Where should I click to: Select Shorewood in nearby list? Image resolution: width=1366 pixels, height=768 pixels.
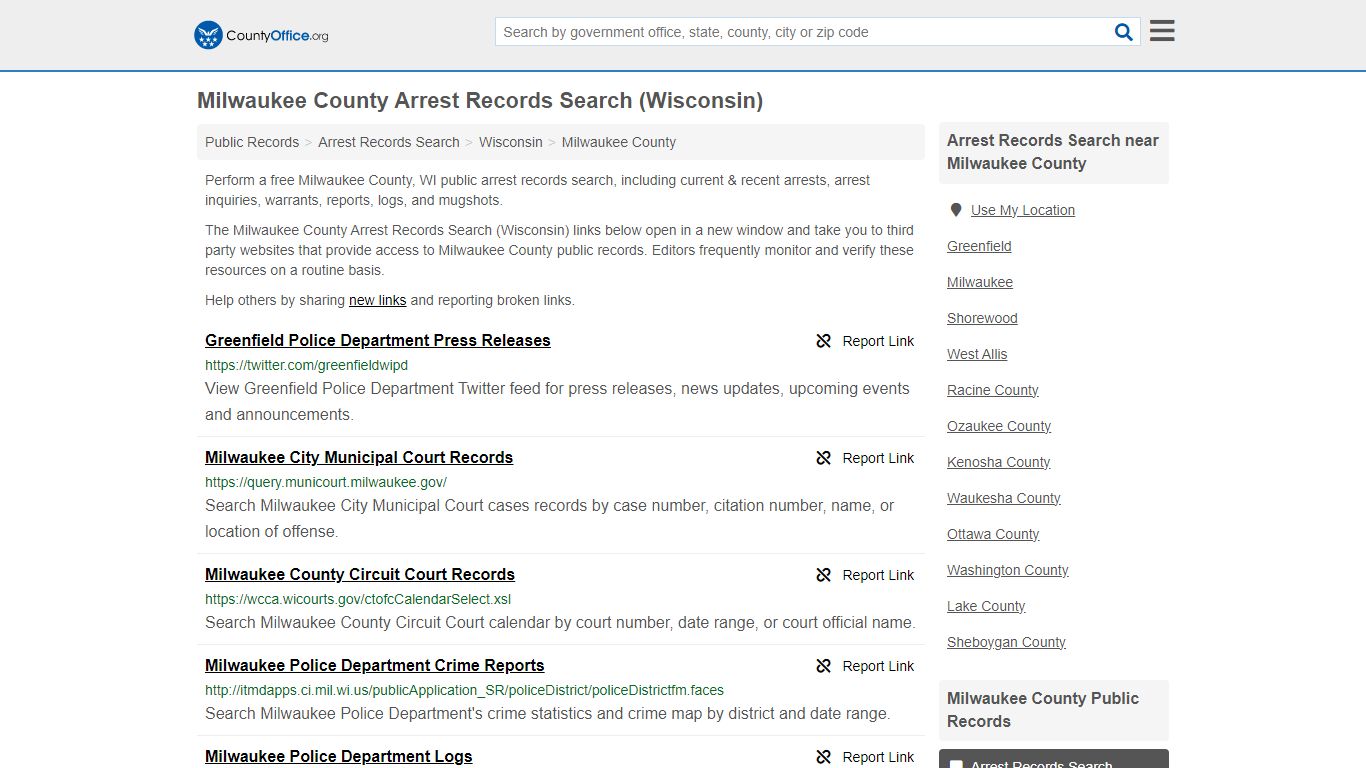982,318
